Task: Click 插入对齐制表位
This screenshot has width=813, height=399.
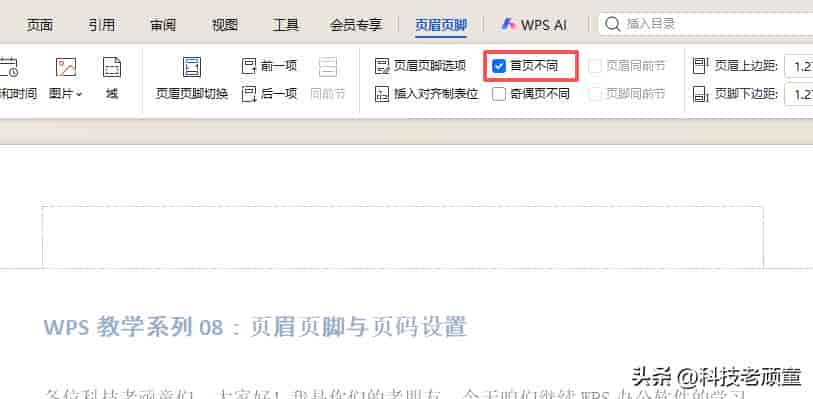Action: tap(426, 94)
